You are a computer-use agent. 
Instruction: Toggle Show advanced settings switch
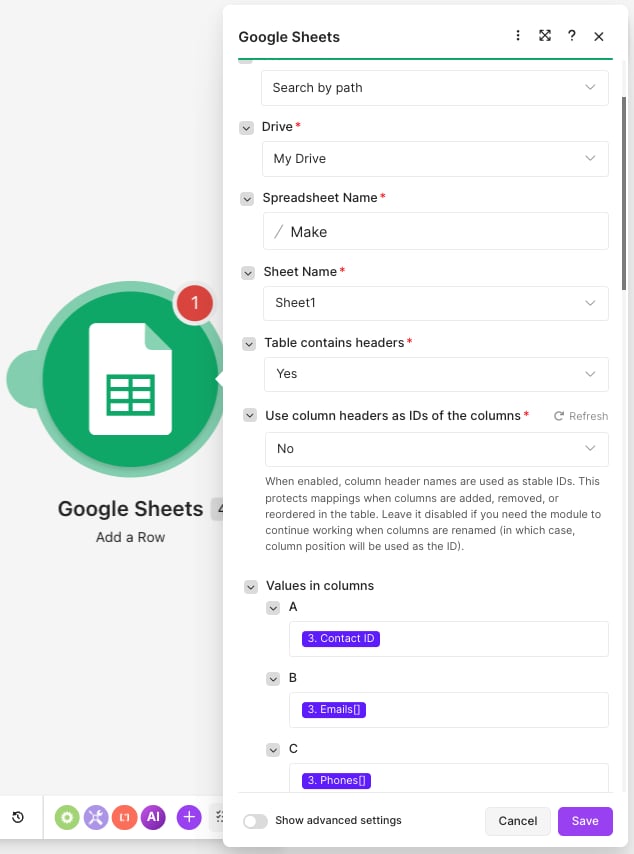coord(255,821)
